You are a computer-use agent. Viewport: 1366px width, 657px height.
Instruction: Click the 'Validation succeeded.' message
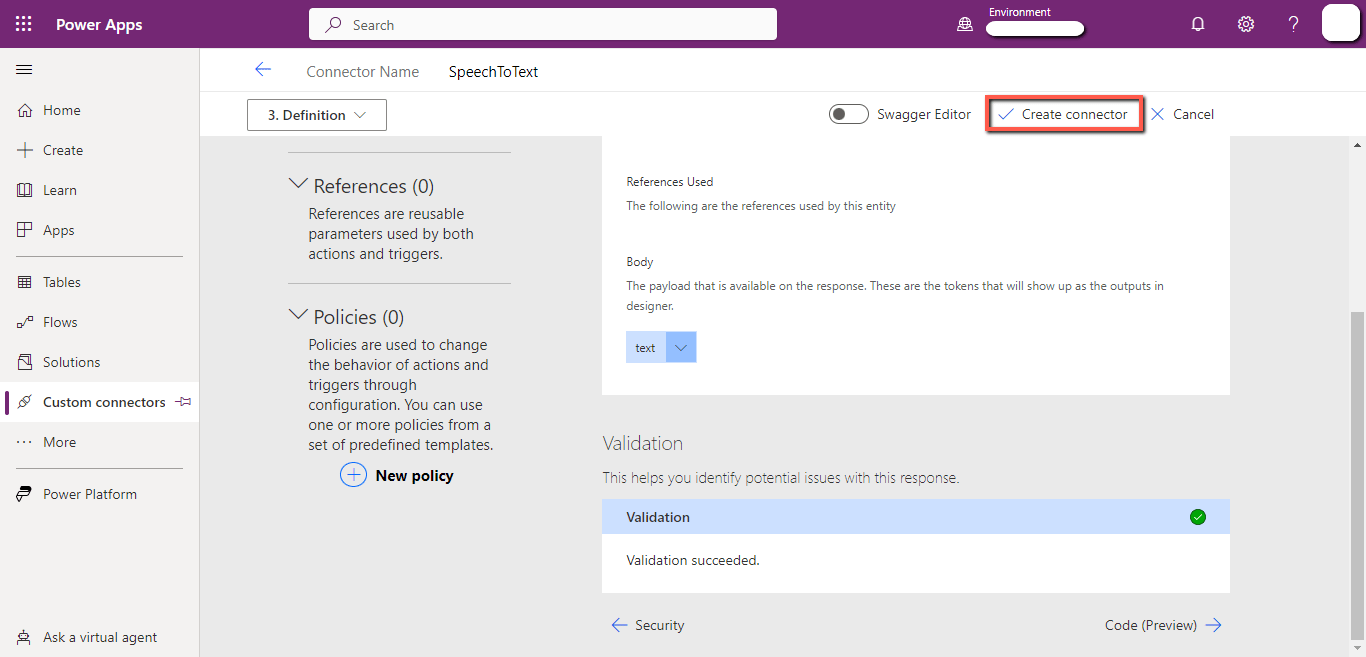click(693, 560)
